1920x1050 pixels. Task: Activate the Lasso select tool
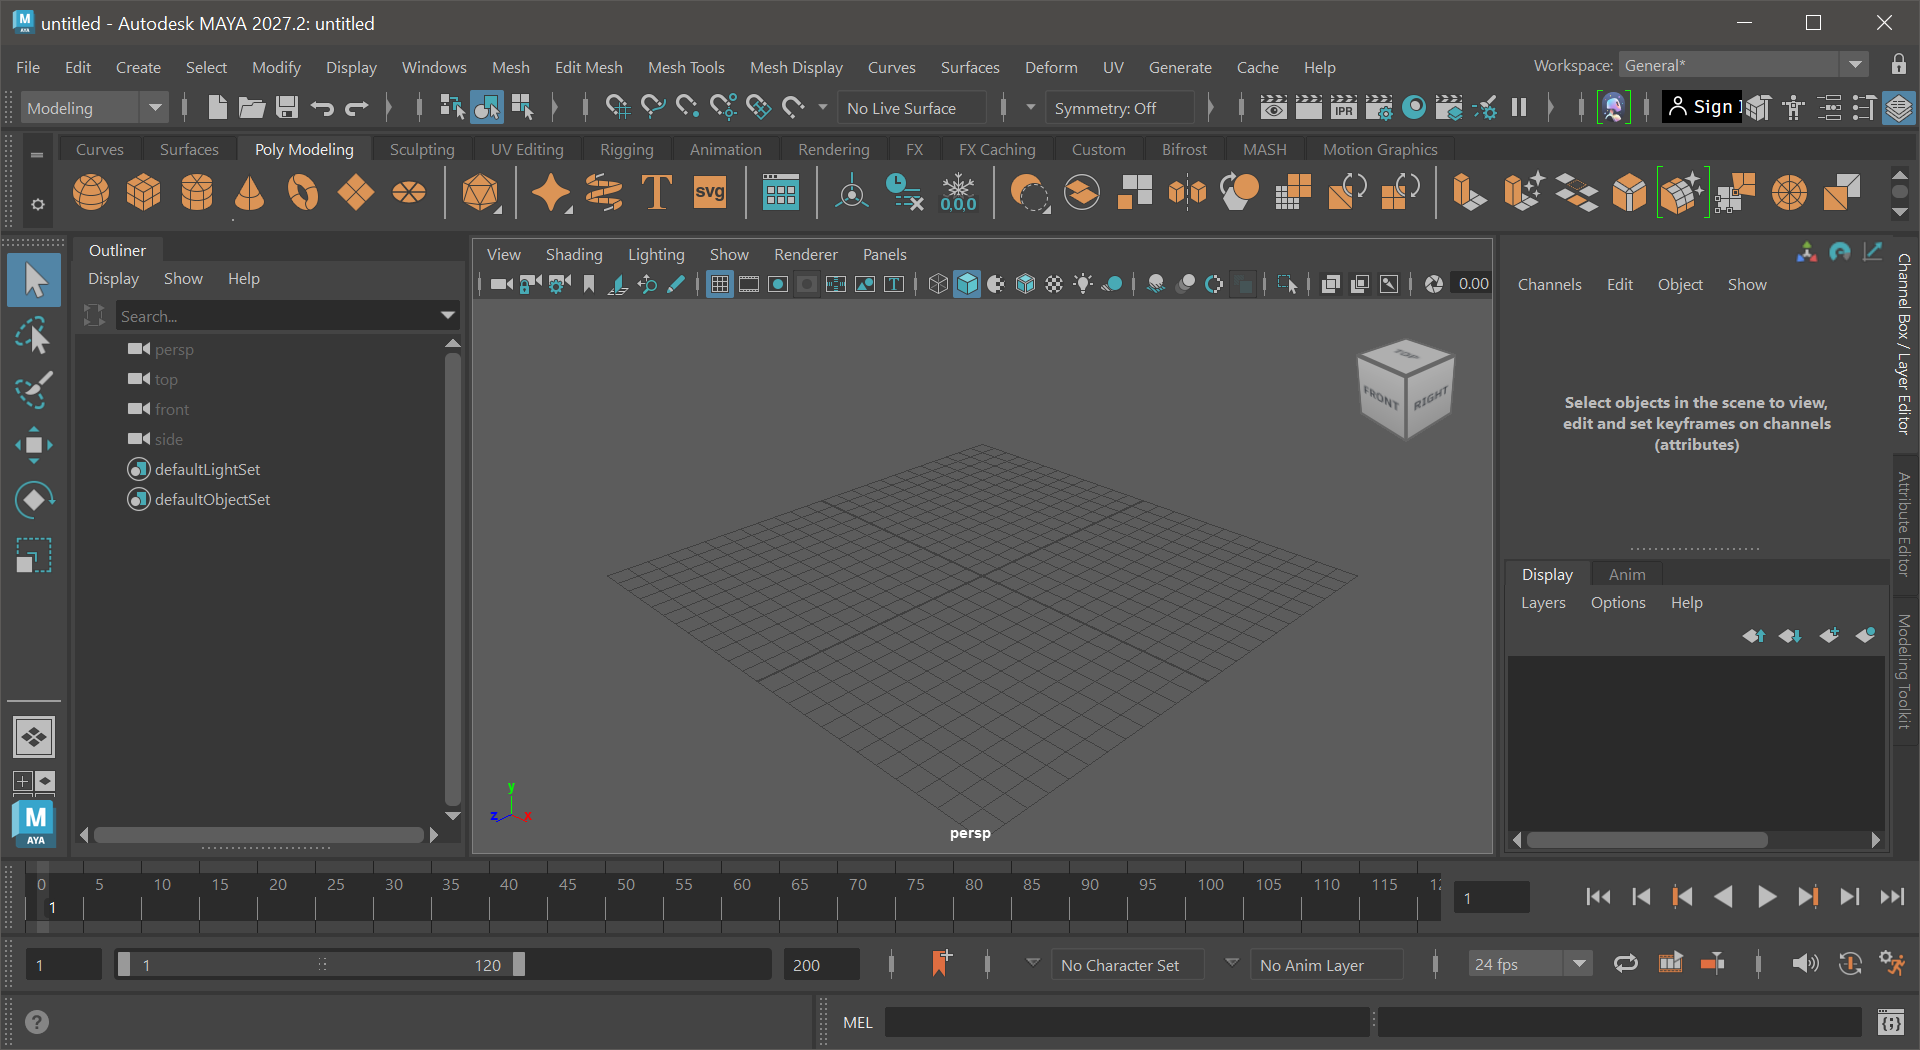(x=33, y=336)
